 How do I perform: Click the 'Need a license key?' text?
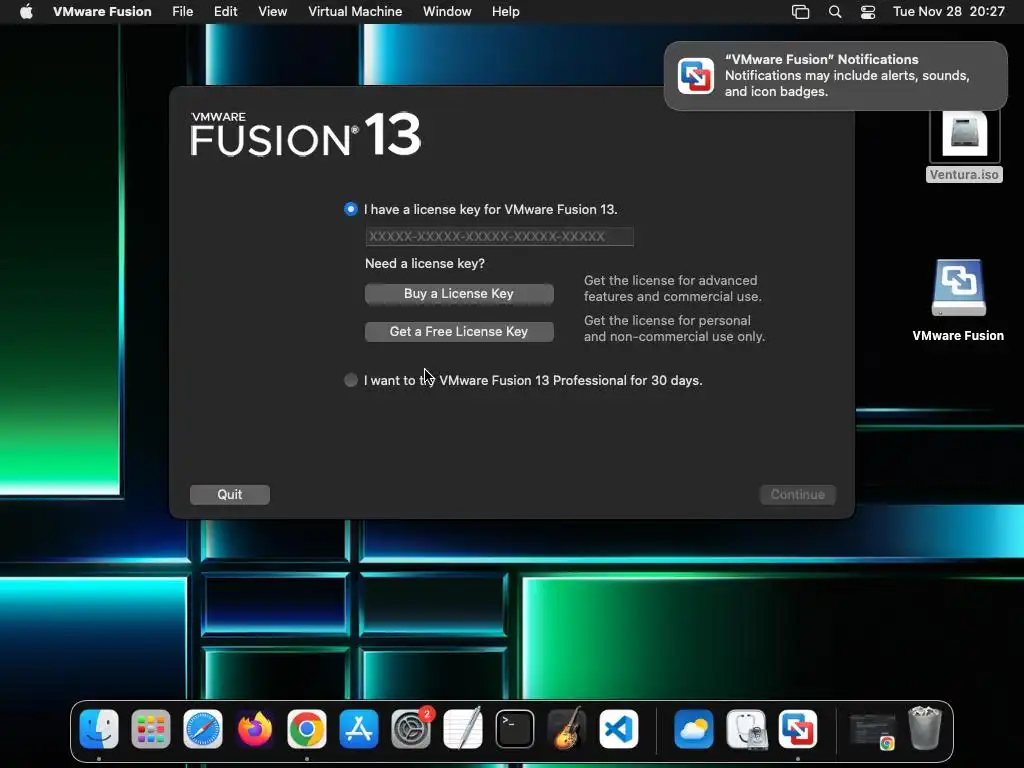(x=424, y=264)
